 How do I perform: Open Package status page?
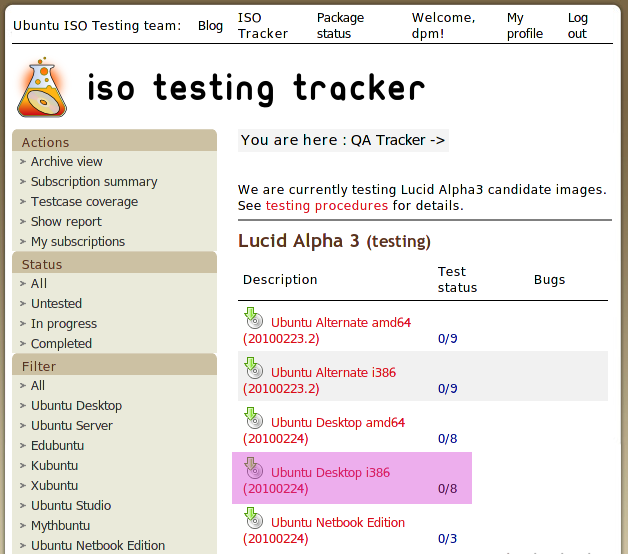(340, 26)
